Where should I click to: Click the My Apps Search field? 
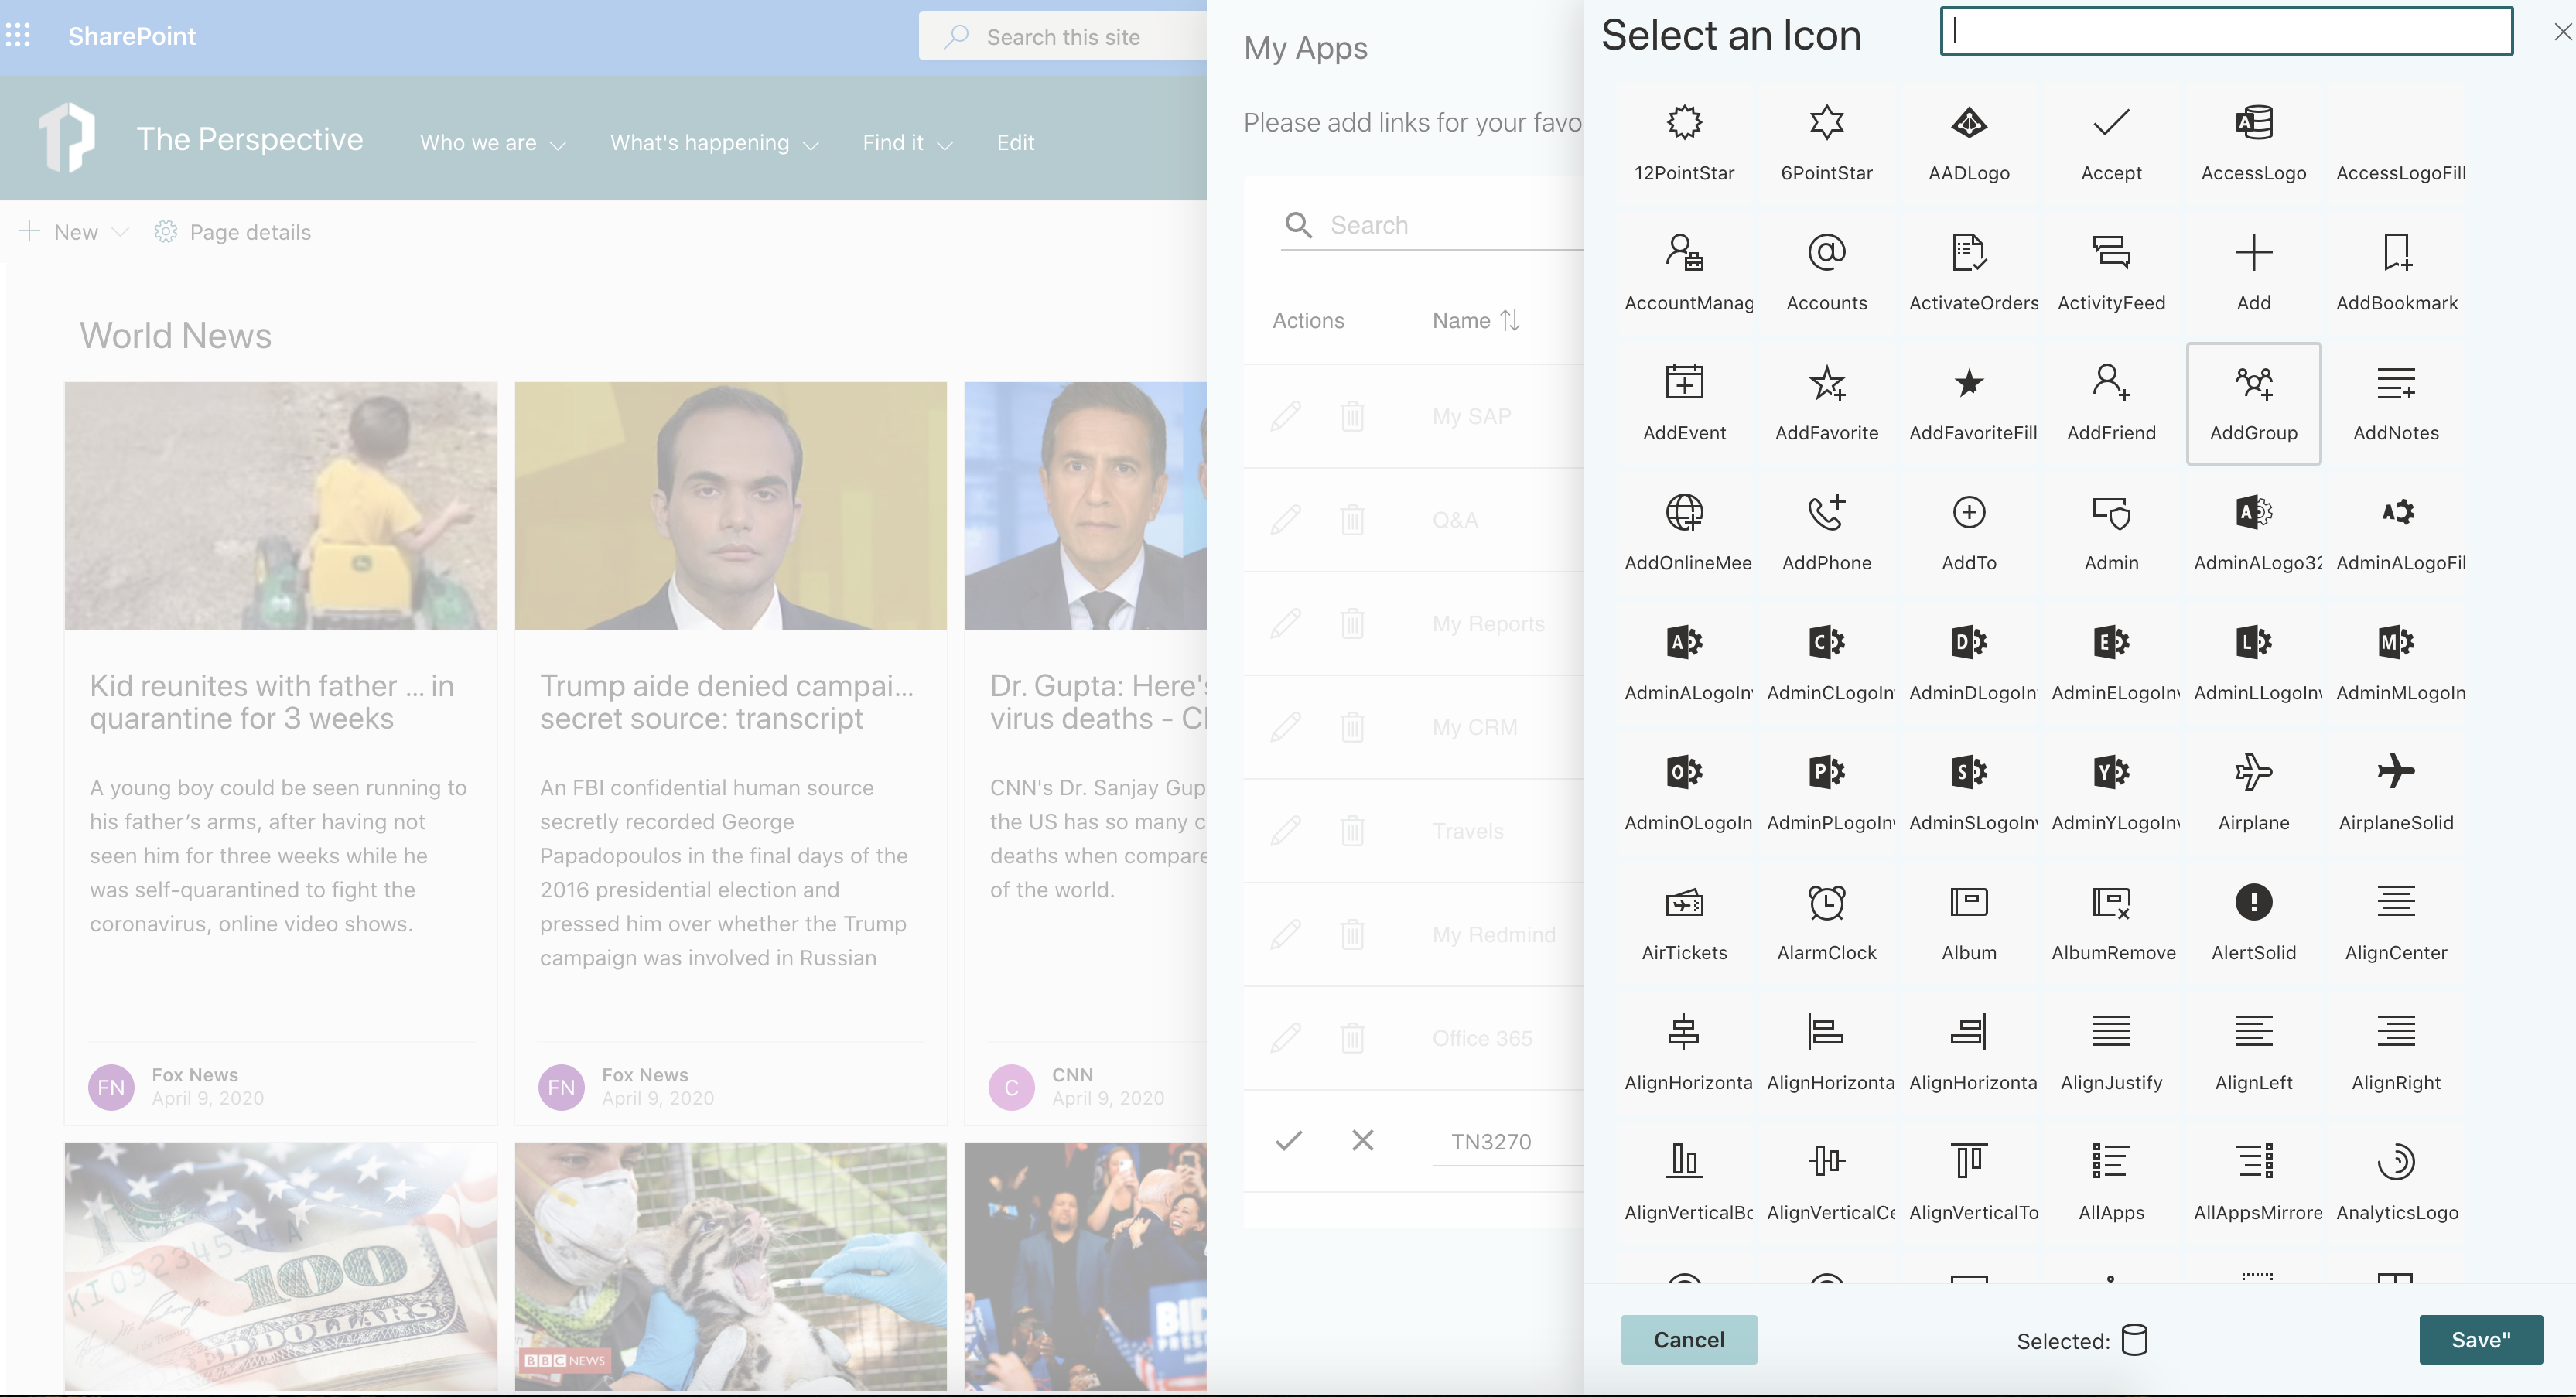click(1432, 225)
